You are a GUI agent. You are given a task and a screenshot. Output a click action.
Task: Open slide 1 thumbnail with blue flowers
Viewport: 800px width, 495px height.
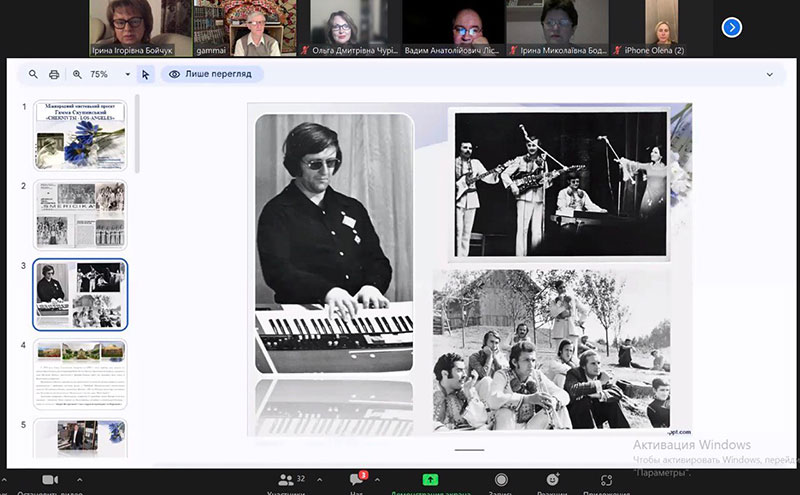tap(80, 135)
